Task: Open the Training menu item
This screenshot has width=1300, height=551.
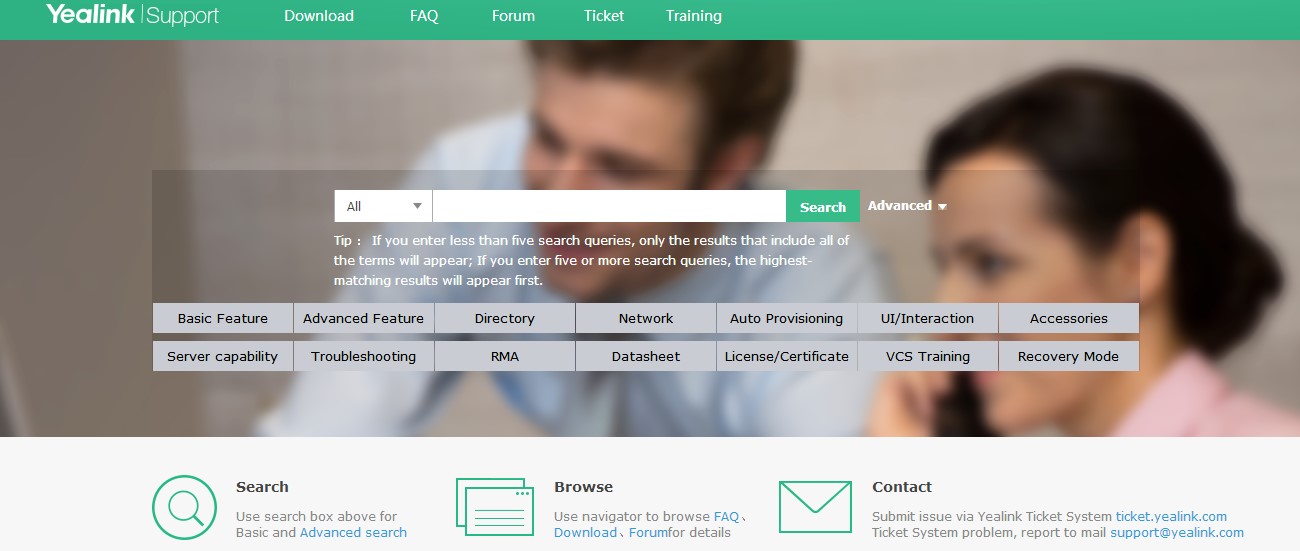Action: click(694, 16)
